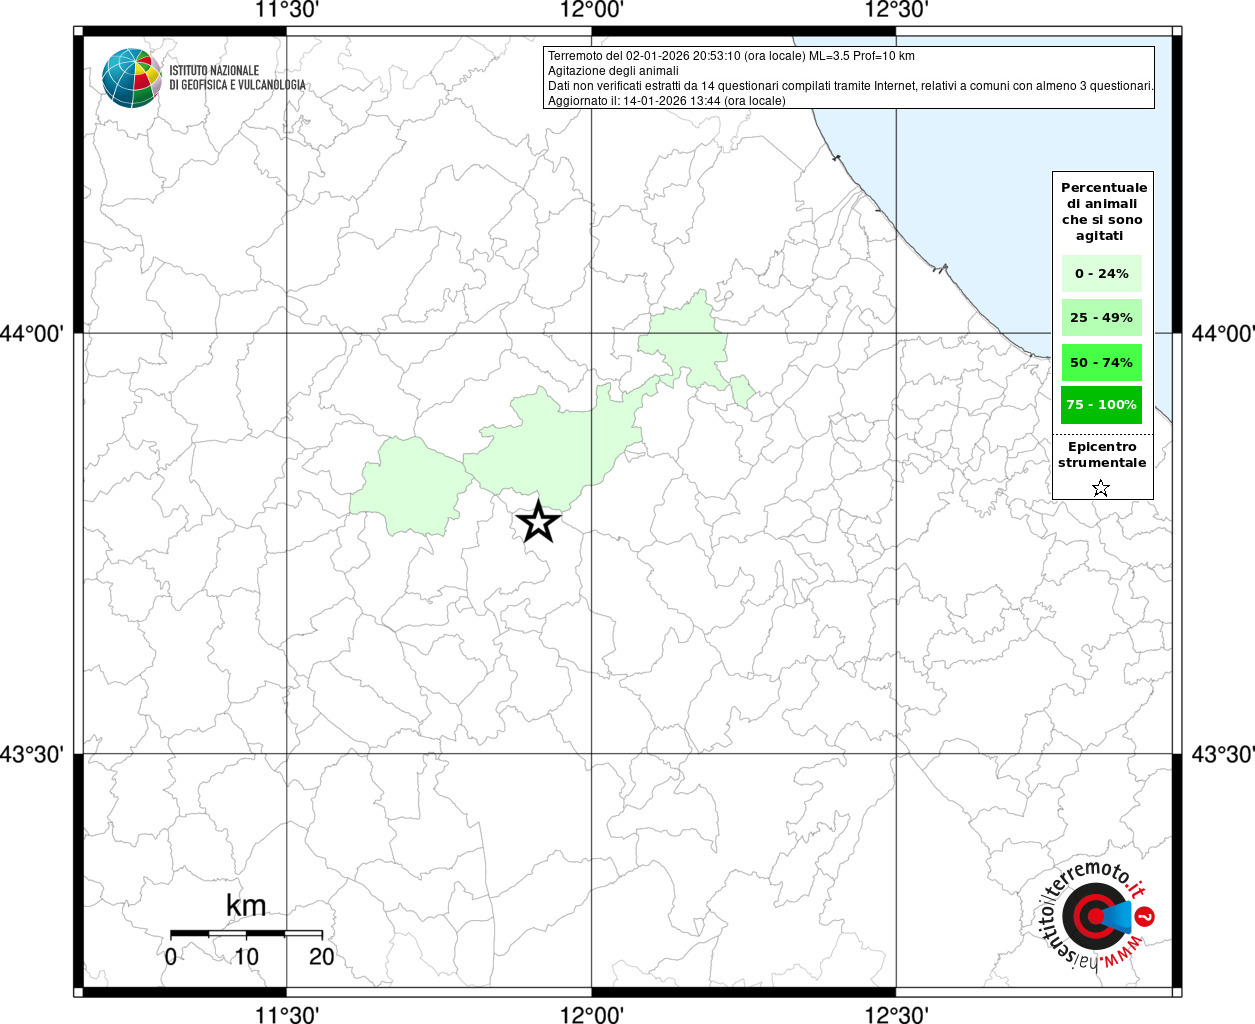
Task: Click the 'Agitazione degli animali' line
Action: [x=613, y=71]
